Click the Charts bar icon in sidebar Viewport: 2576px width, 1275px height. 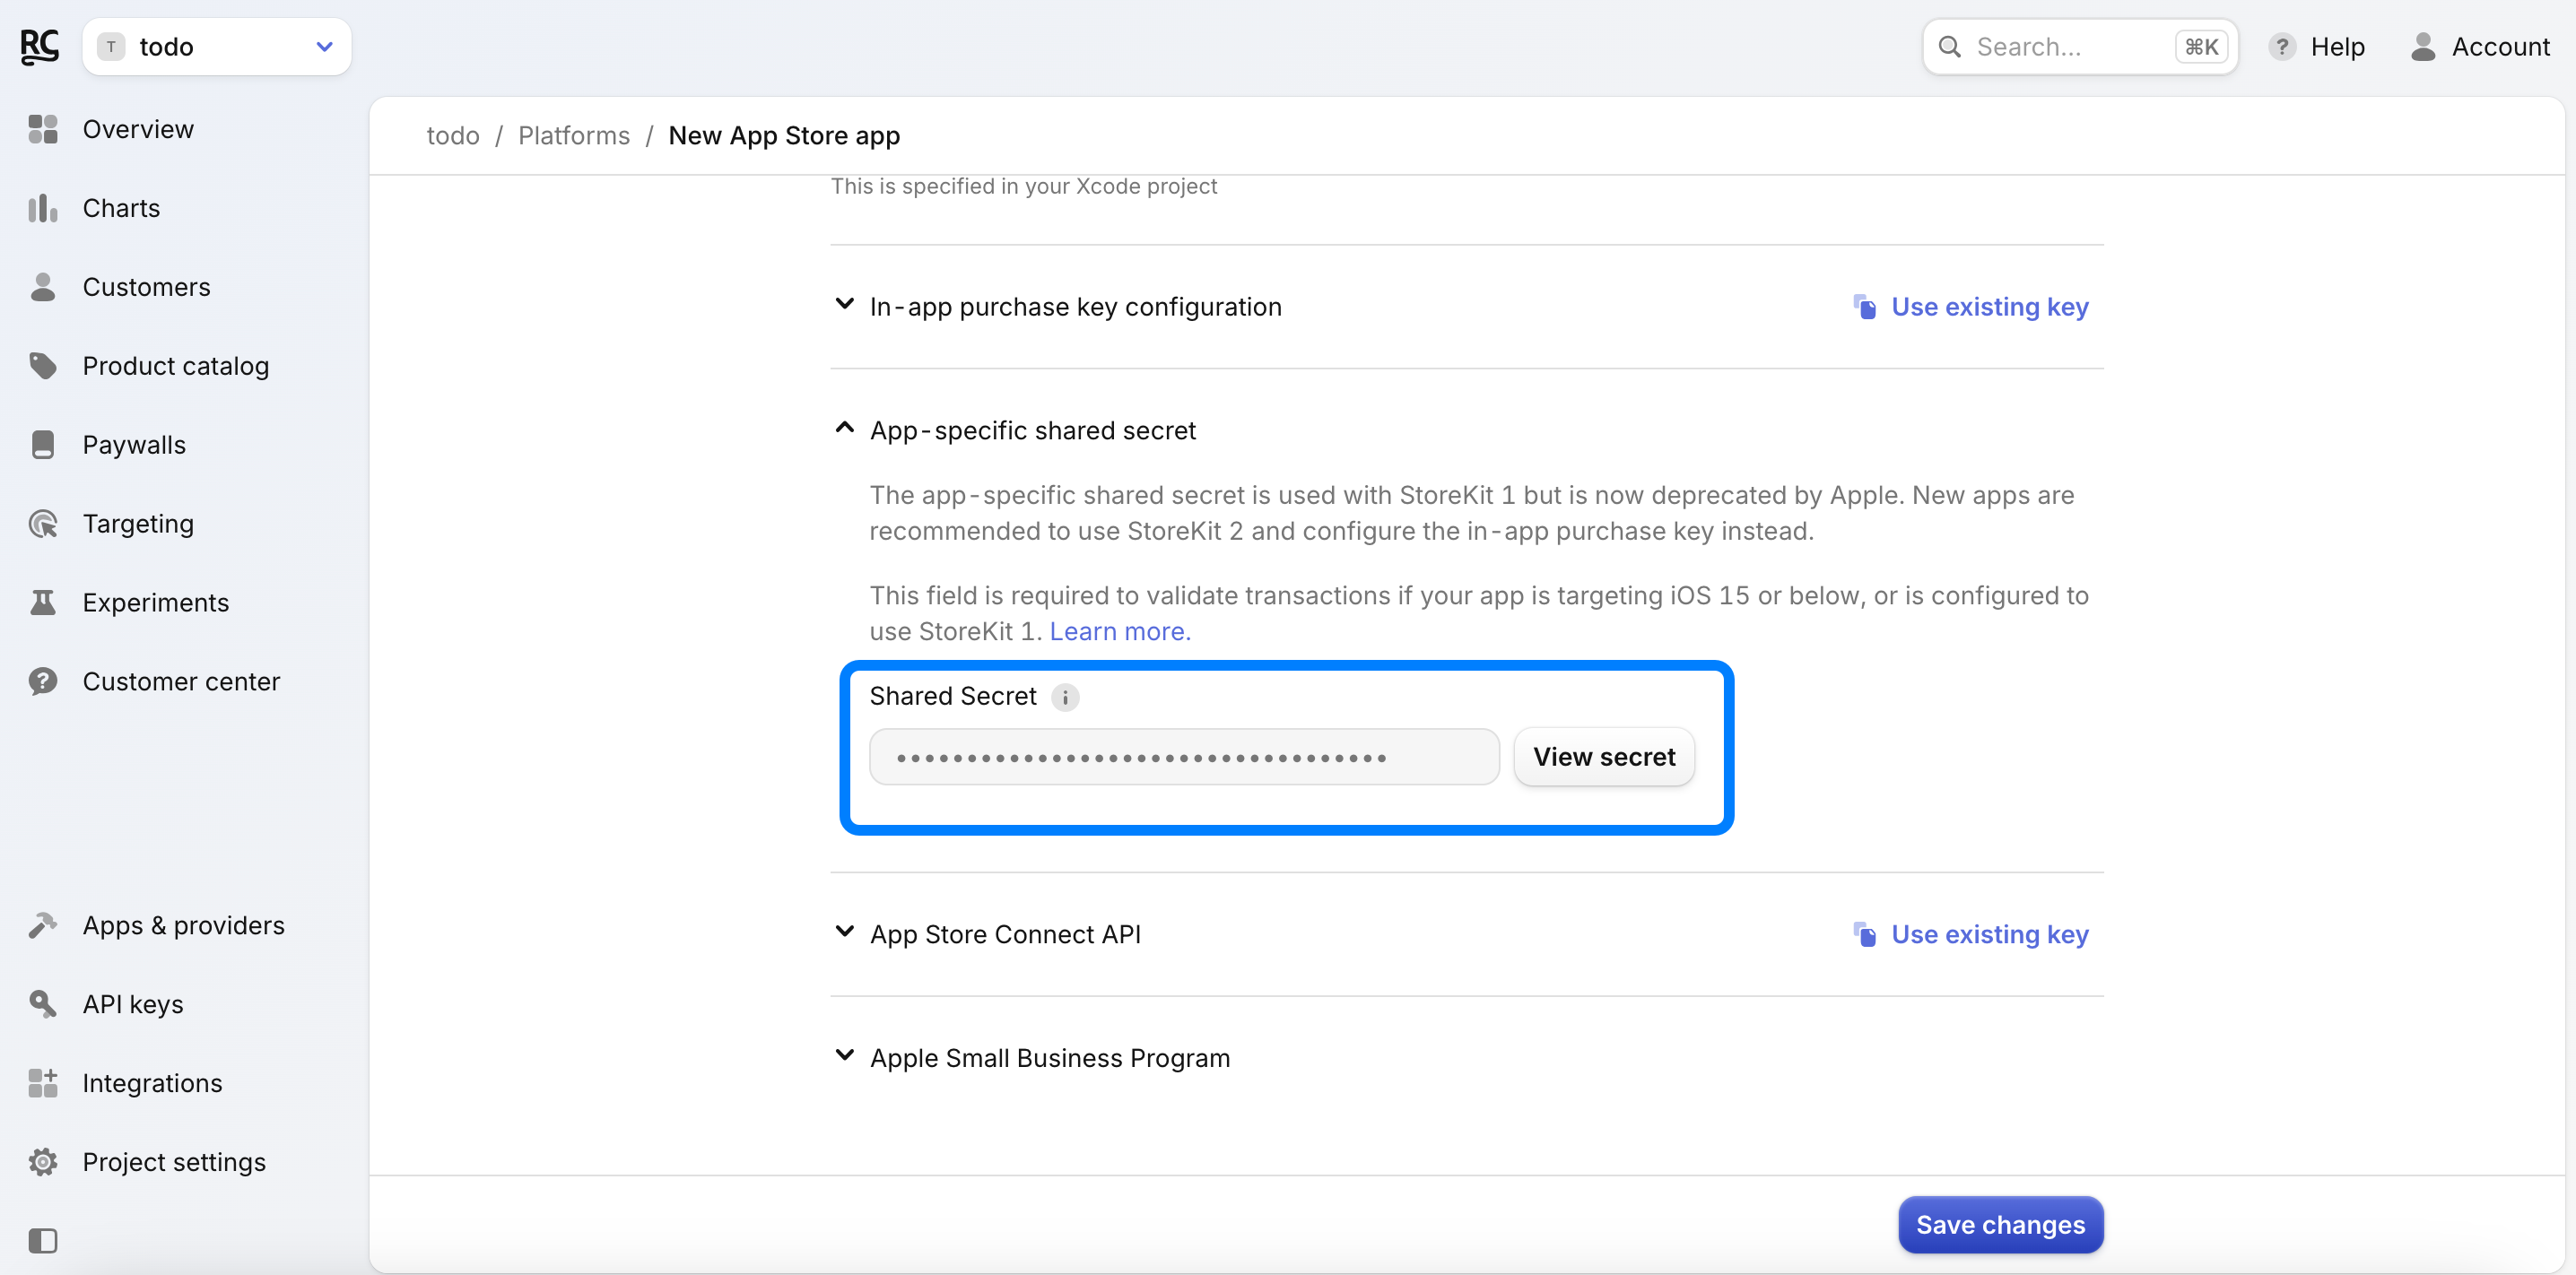pyautogui.click(x=42, y=208)
